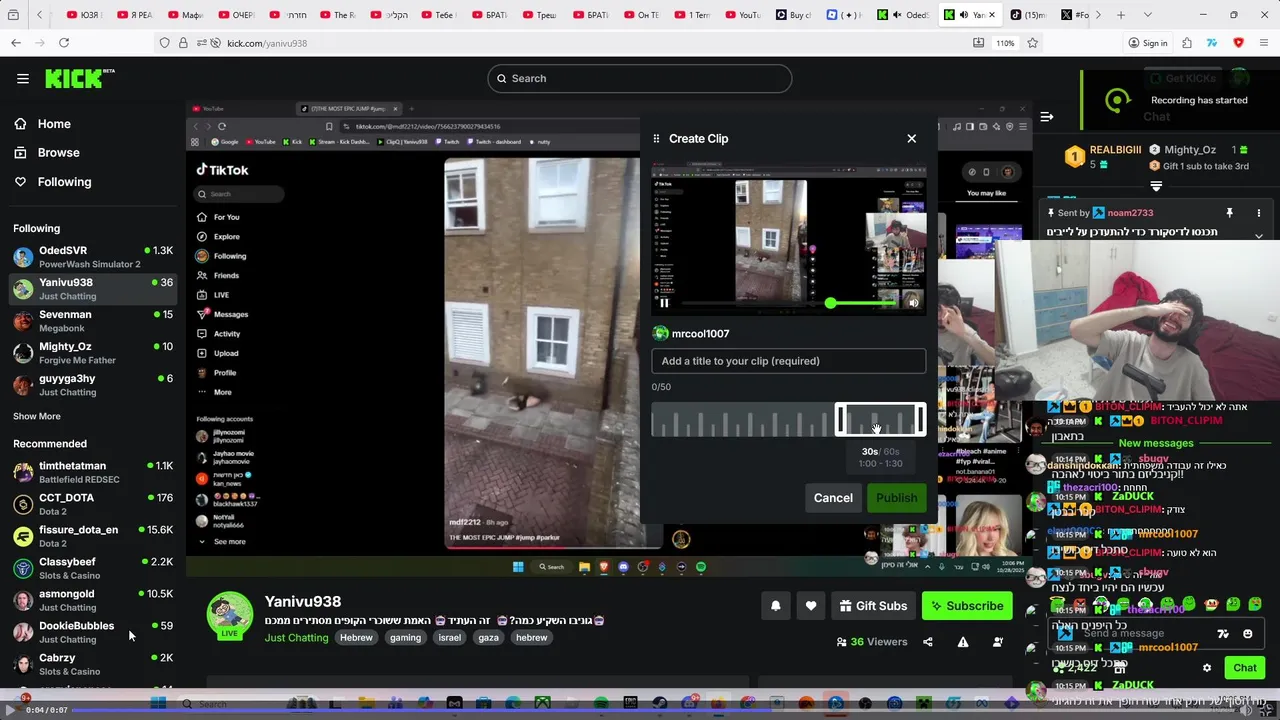Switch to the TikTok (15) tab
The image size is (1280, 720).
1029,15
